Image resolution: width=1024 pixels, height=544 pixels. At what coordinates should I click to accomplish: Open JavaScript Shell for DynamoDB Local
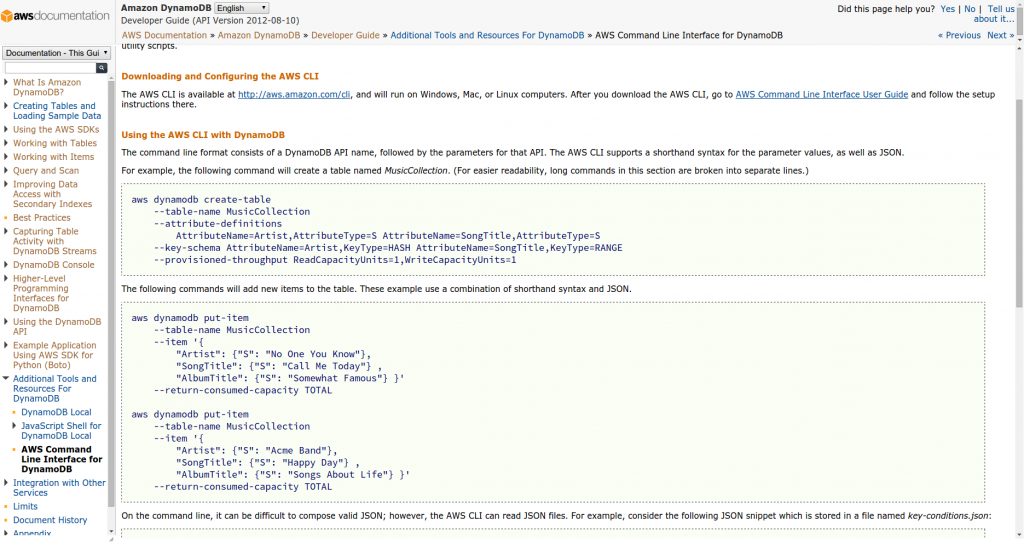tap(61, 431)
